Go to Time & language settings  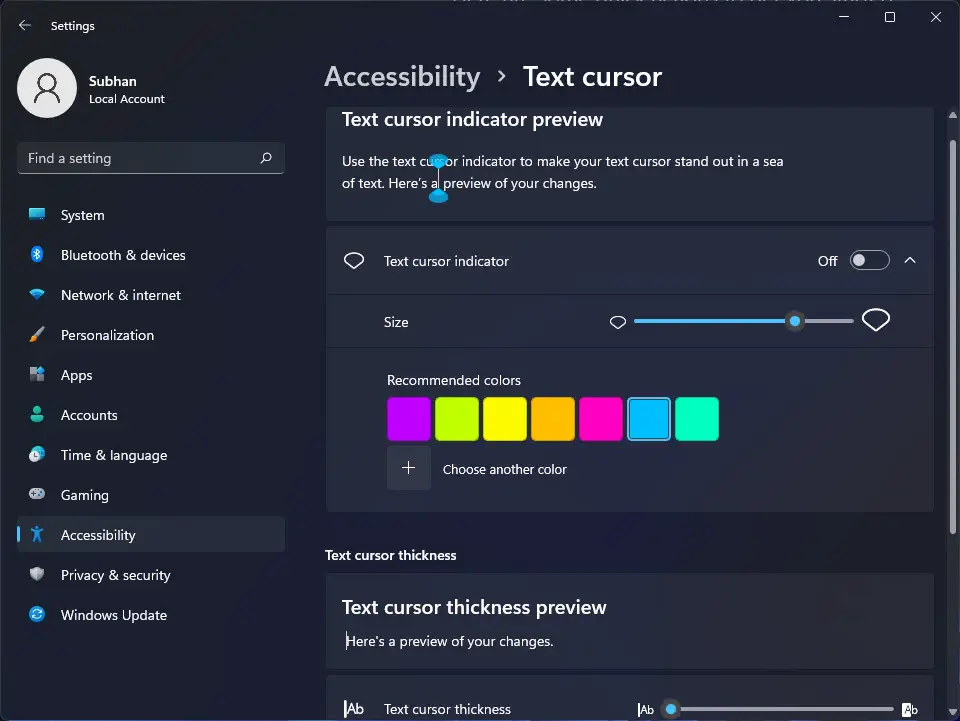(113, 455)
